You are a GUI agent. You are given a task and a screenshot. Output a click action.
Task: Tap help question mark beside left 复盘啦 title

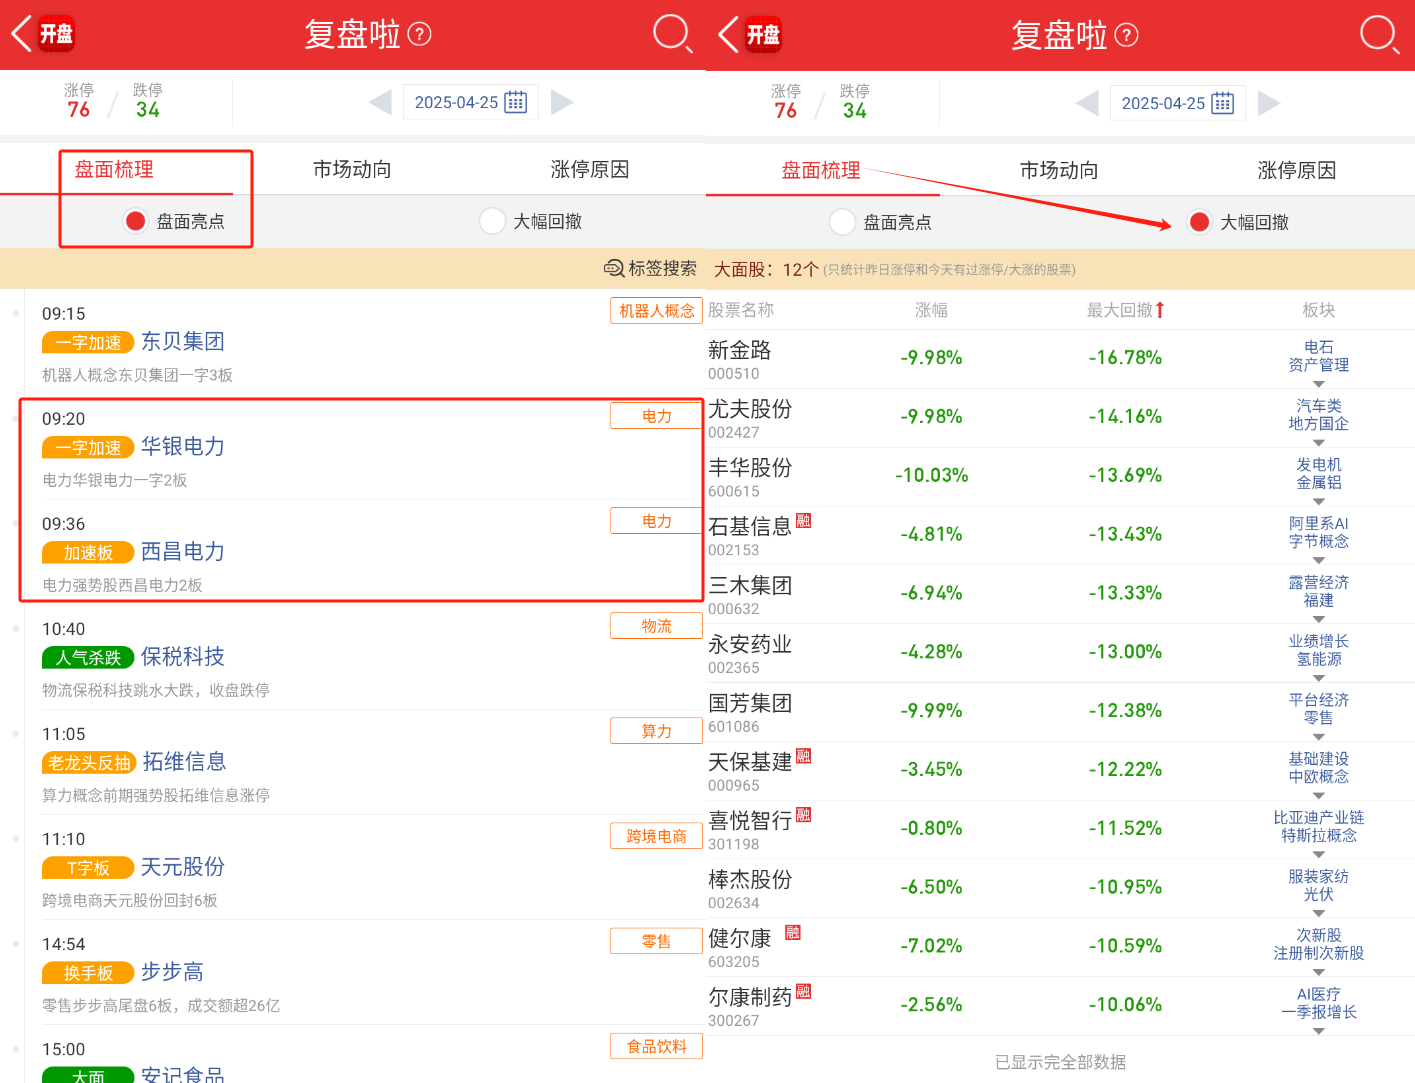421,35
